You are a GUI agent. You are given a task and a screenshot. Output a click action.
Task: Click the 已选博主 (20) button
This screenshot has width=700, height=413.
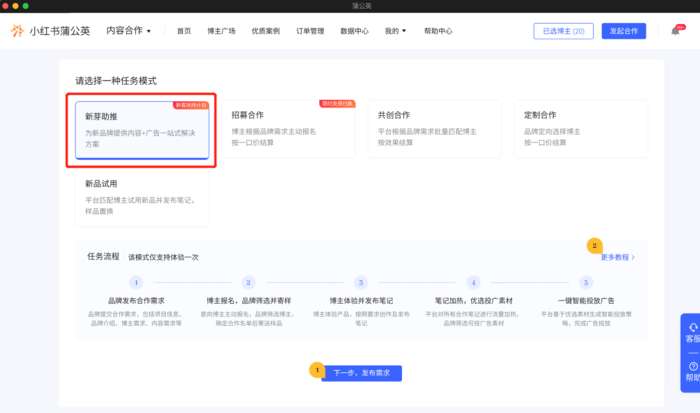tap(563, 31)
